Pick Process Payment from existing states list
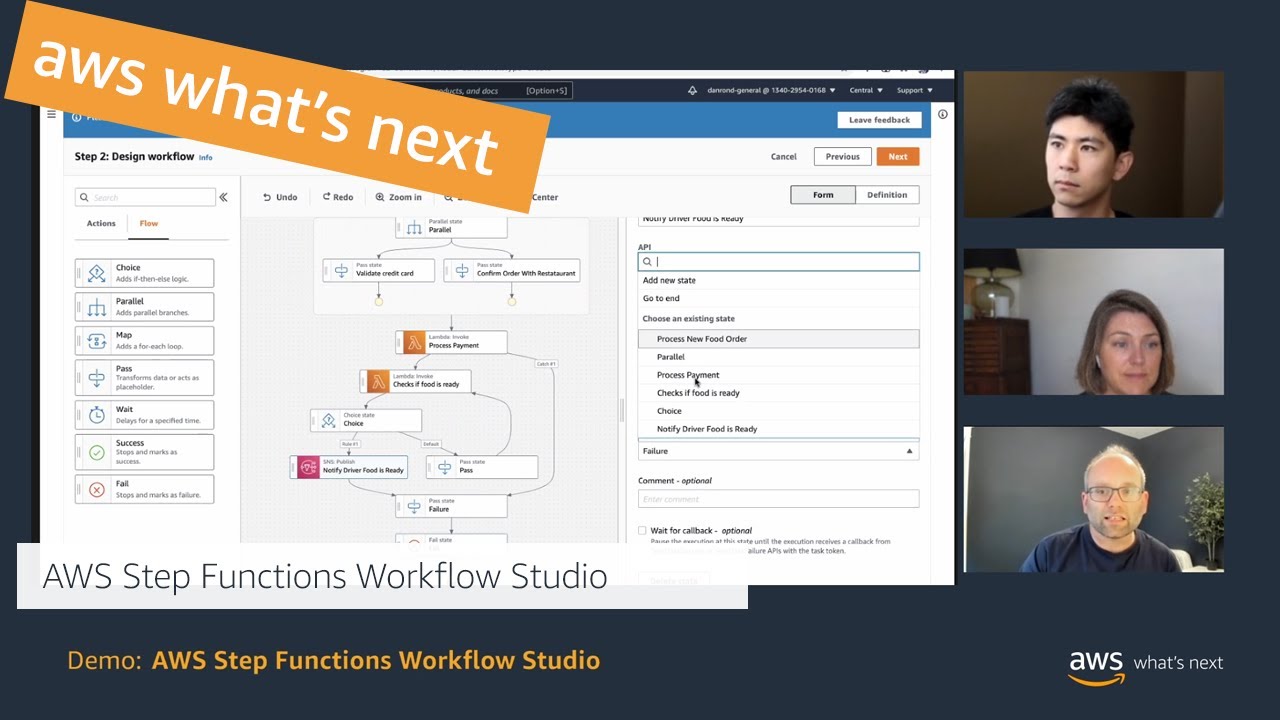Image resolution: width=1280 pixels, height=720 pixels. pos(778,375)
